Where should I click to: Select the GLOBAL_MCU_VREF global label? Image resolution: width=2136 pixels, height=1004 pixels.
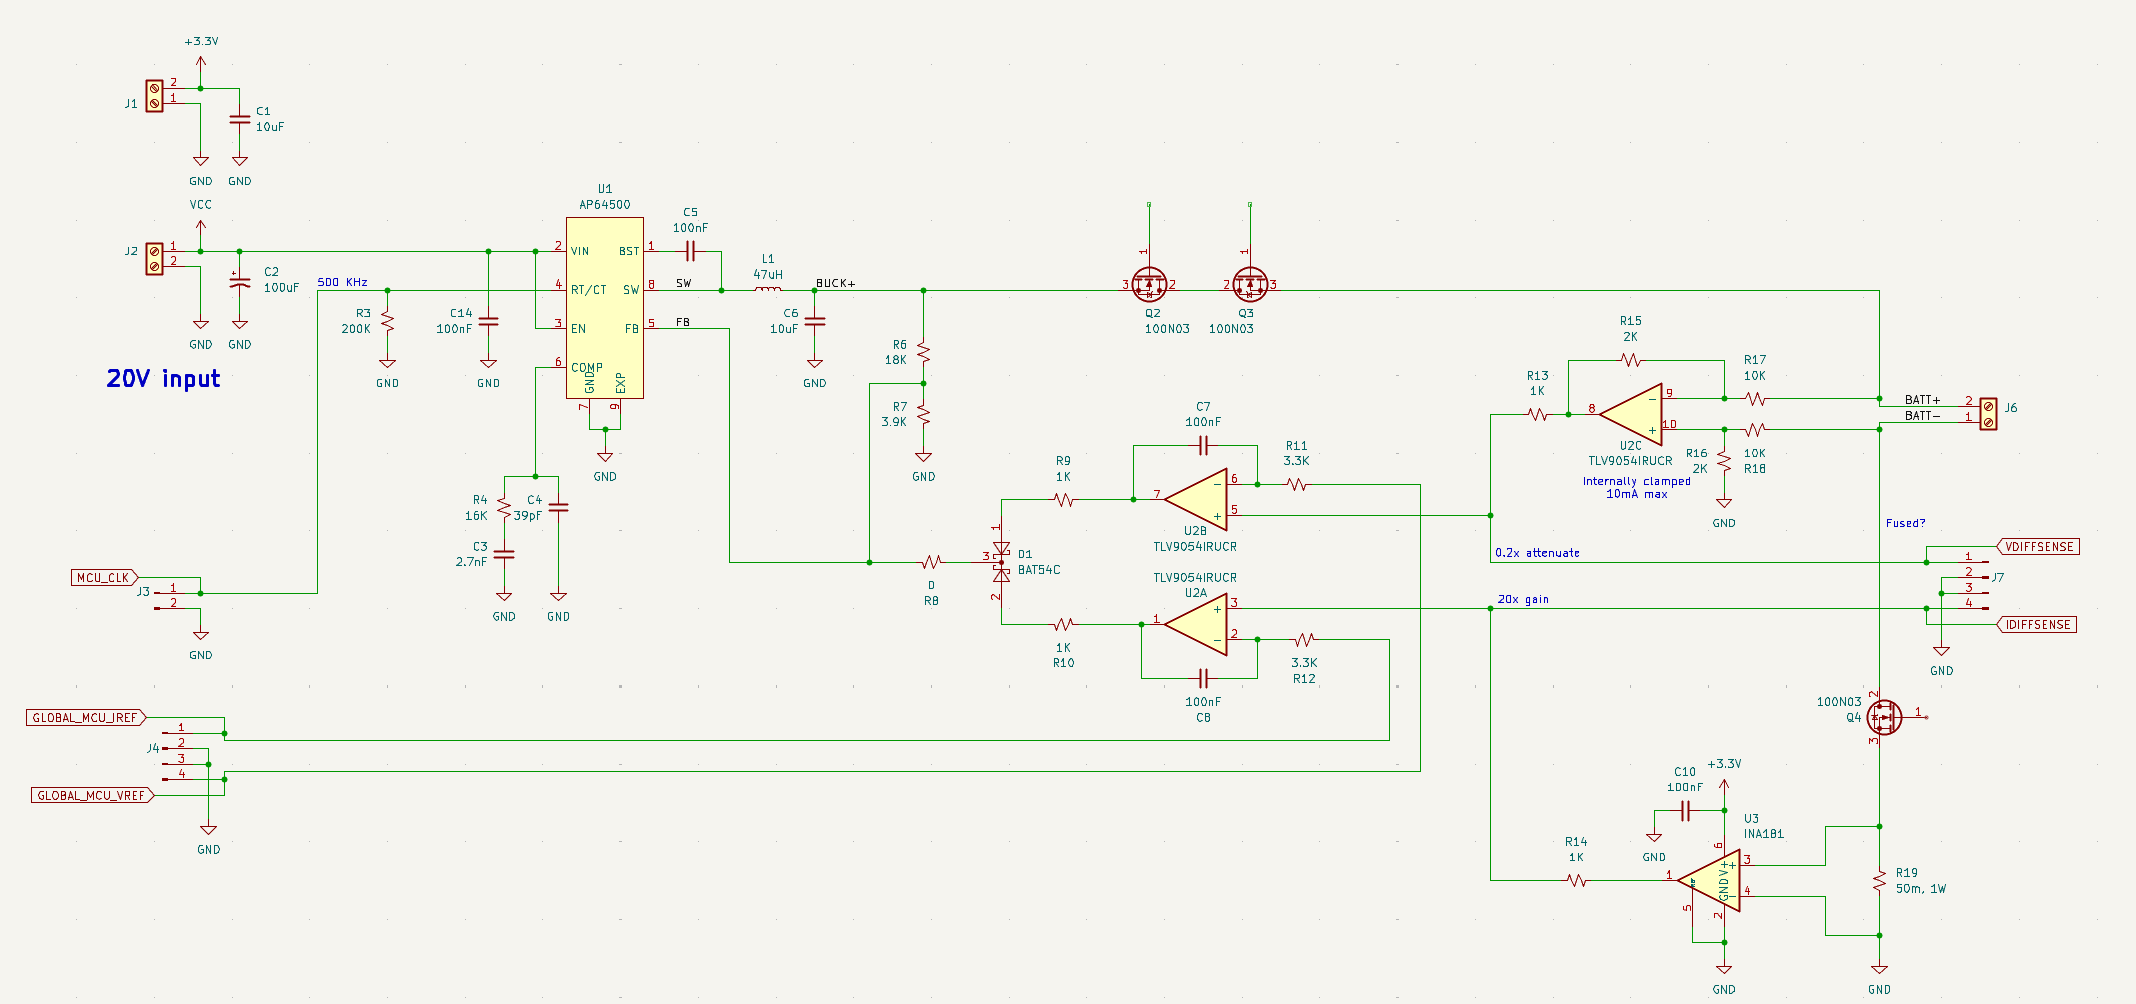point(92,795)
